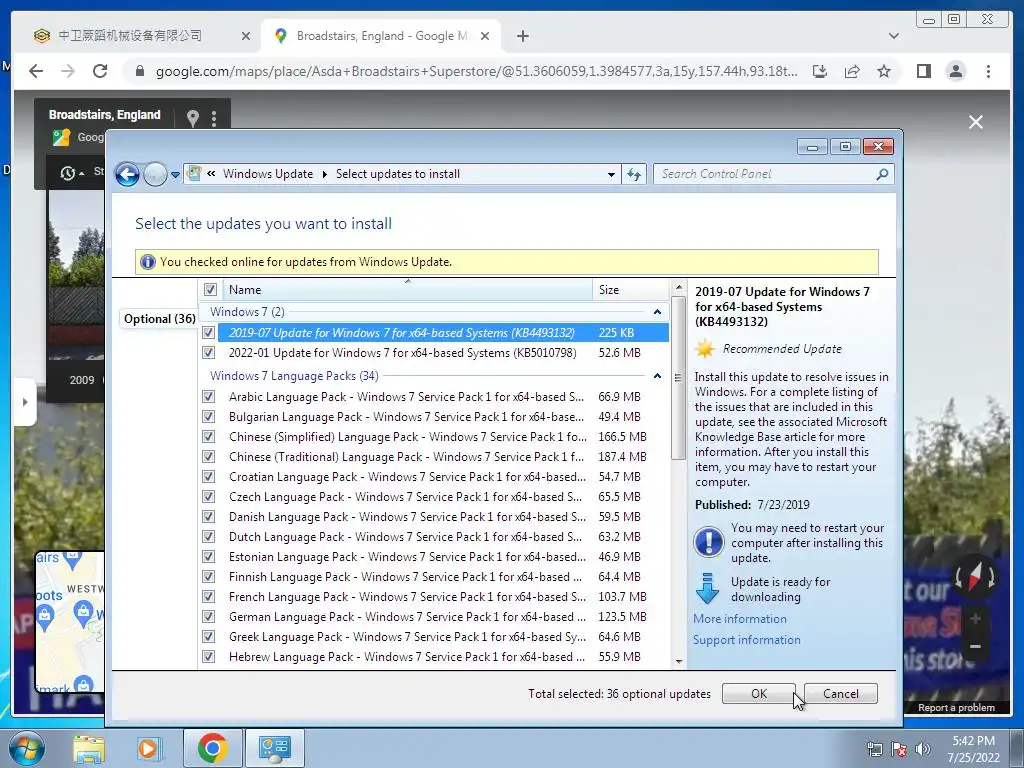Reload the Chrome page
Screen dimensions: 1024x768
tap(100, 71)
